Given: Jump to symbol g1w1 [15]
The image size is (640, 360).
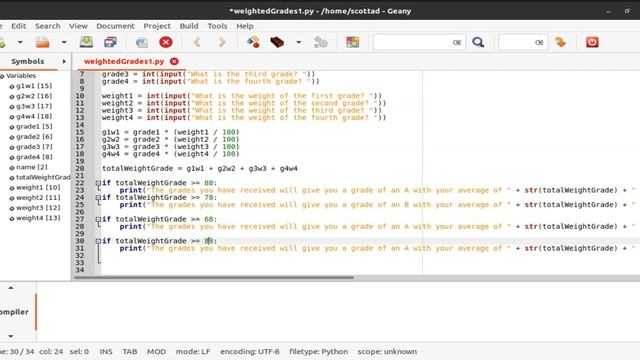Looking at the screenshot, I should click(34, 86).
